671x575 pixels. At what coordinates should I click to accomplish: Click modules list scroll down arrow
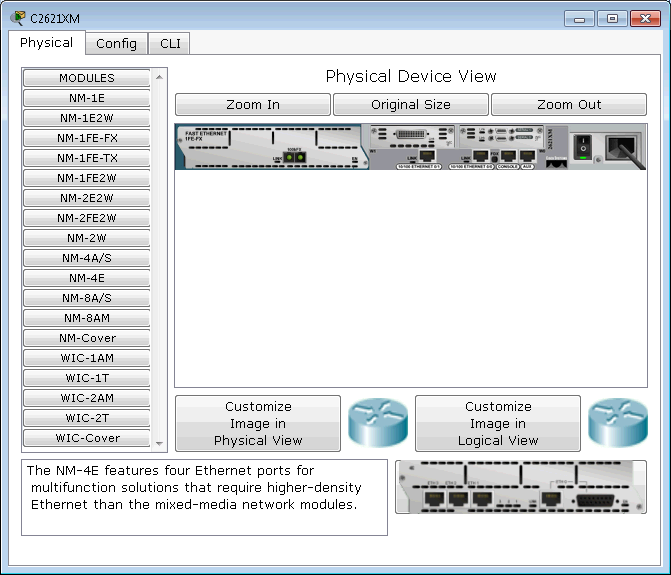click(x=159, y=444)
